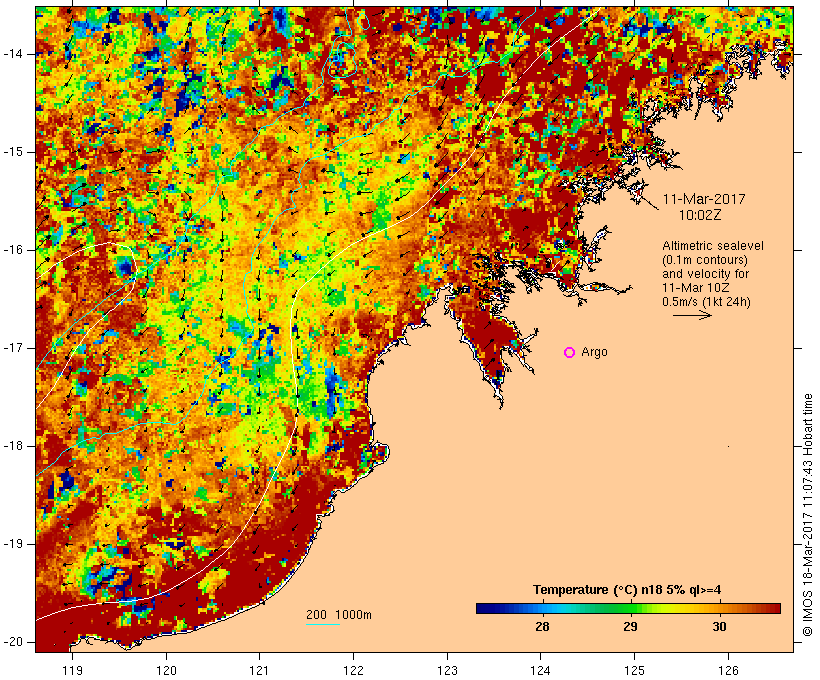Viewport: 820px width, 680px height.
Task: Click the '123' longitude axis label
Action: (447, 670)
